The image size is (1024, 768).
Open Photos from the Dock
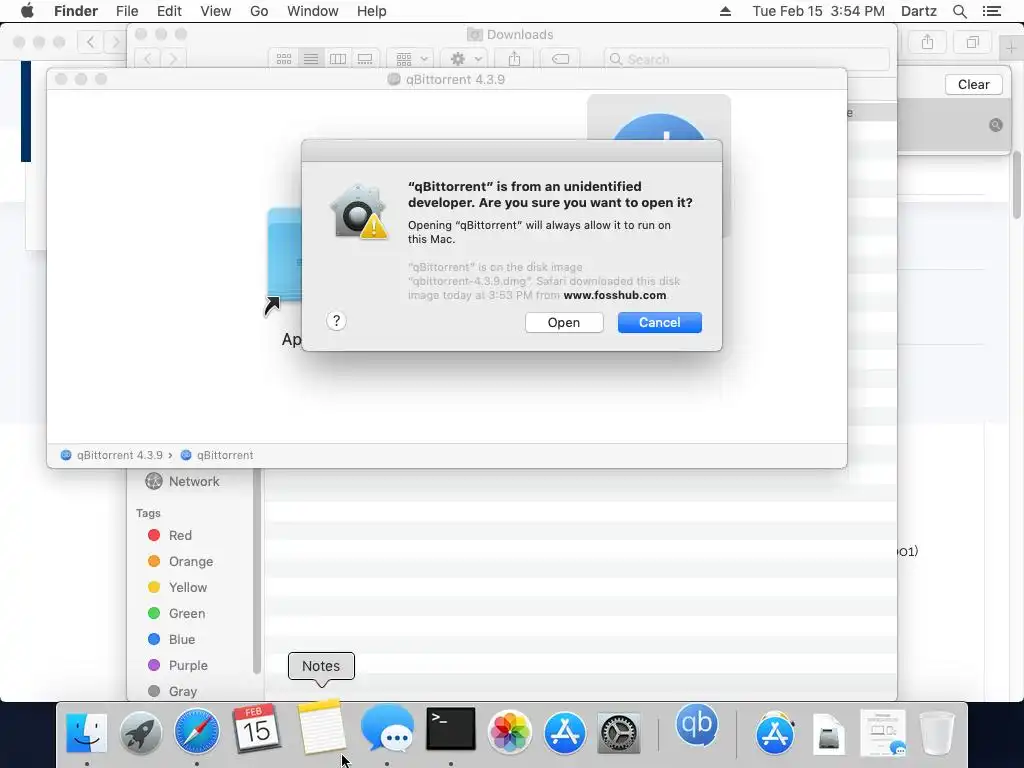click(509, 731)
